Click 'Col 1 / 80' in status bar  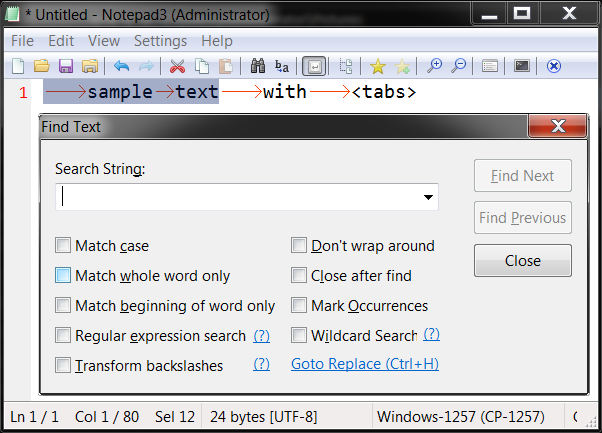click(x=107, y=417)
